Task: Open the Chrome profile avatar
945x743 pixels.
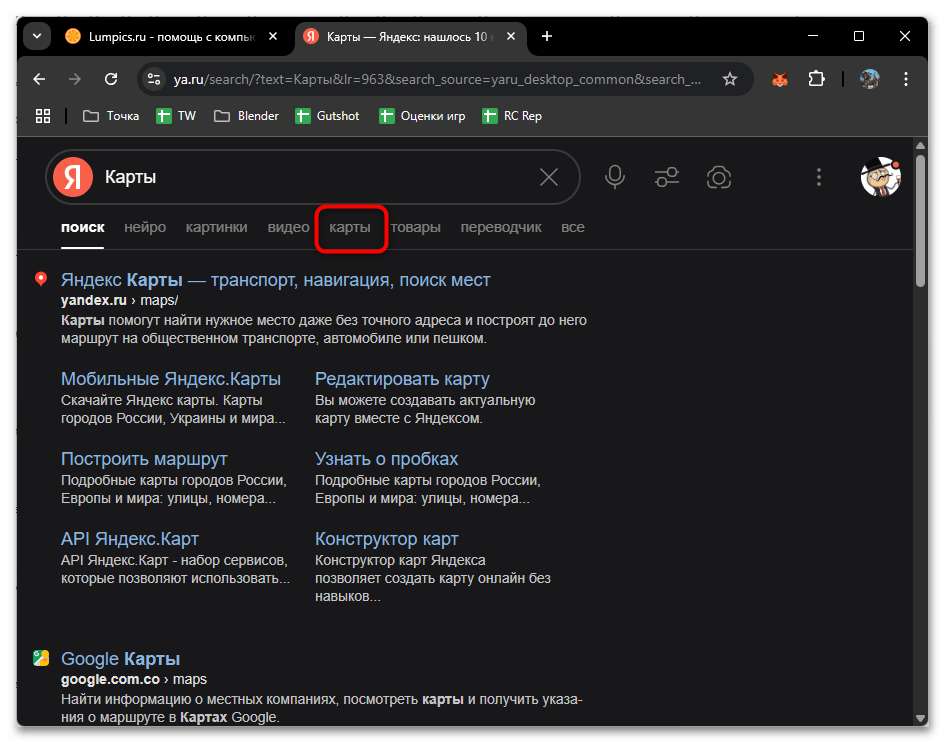Action: point(870,79)
